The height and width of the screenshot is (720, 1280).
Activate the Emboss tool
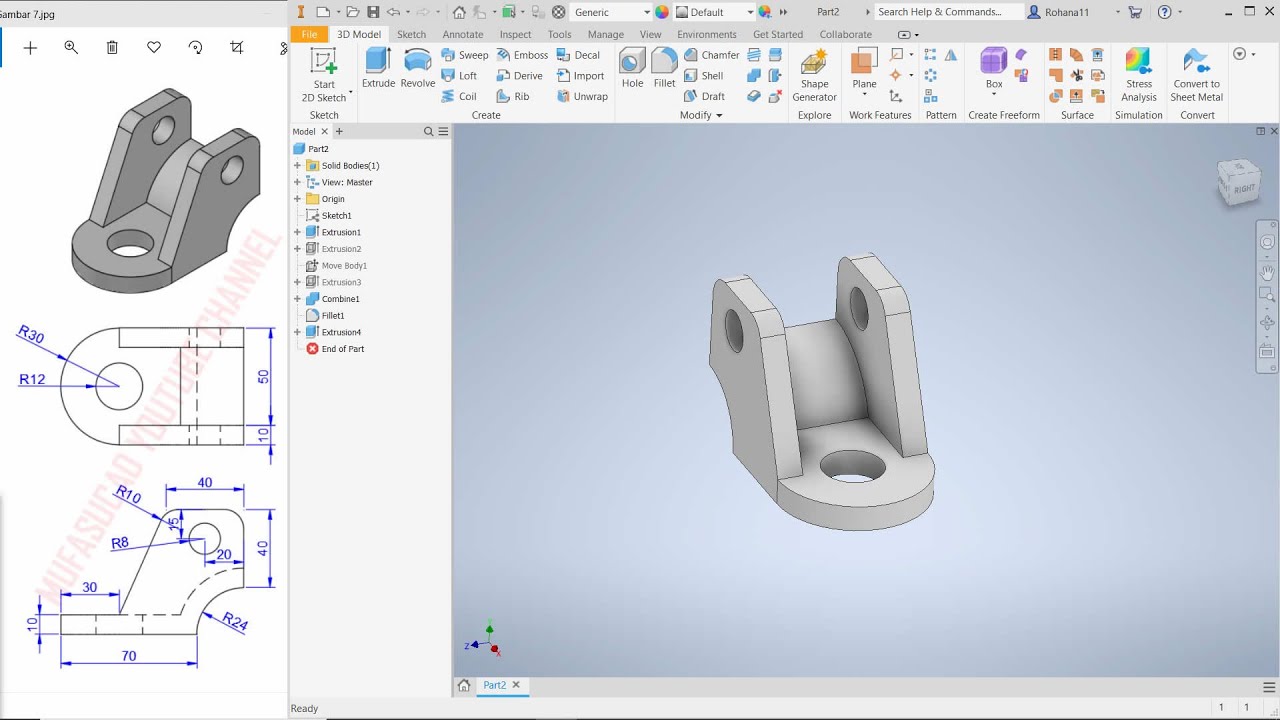pos(522,55)
